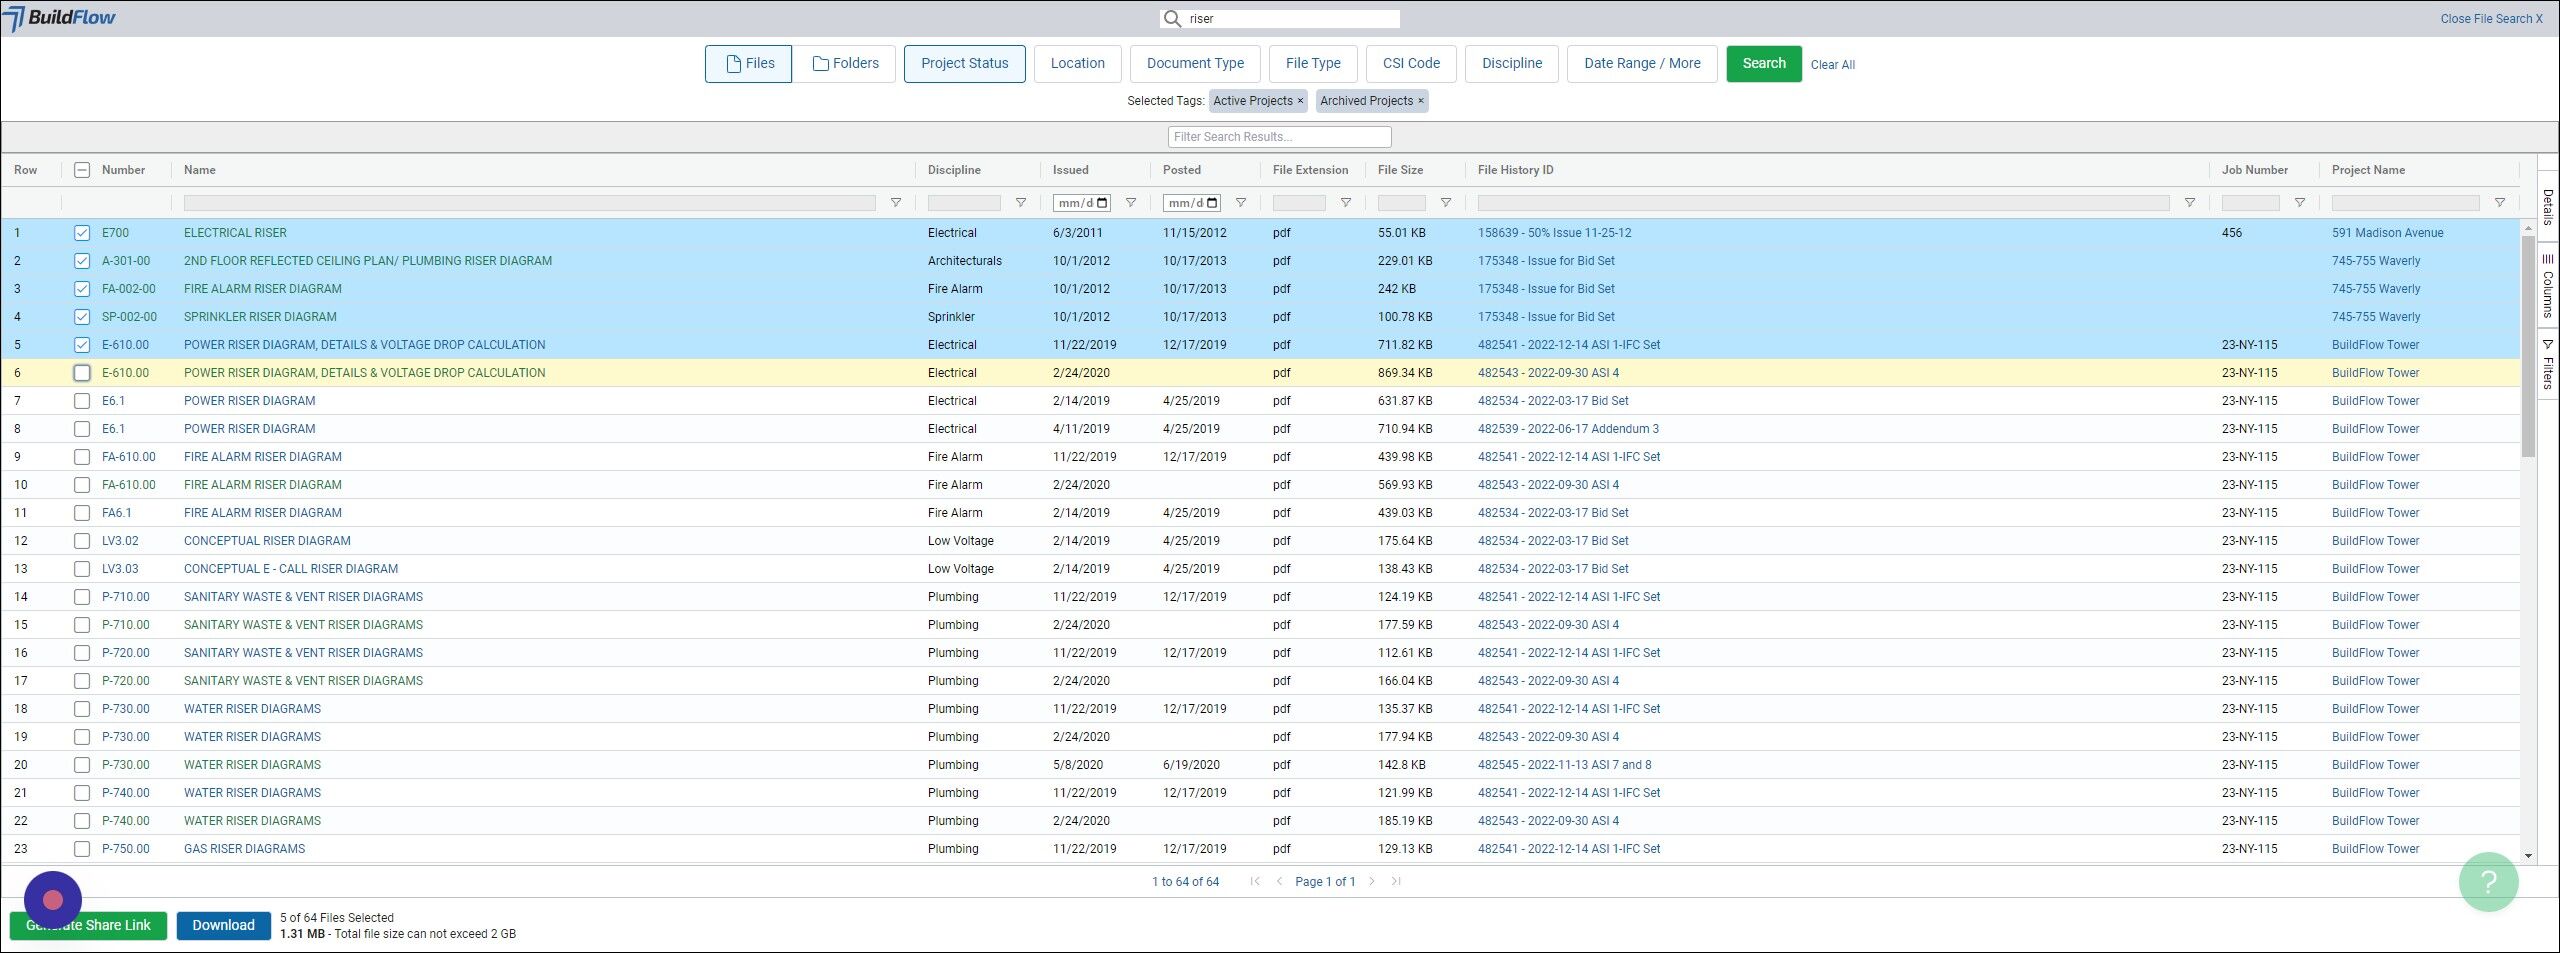Remove the Active Projects tag

(x=1300, y=101)
